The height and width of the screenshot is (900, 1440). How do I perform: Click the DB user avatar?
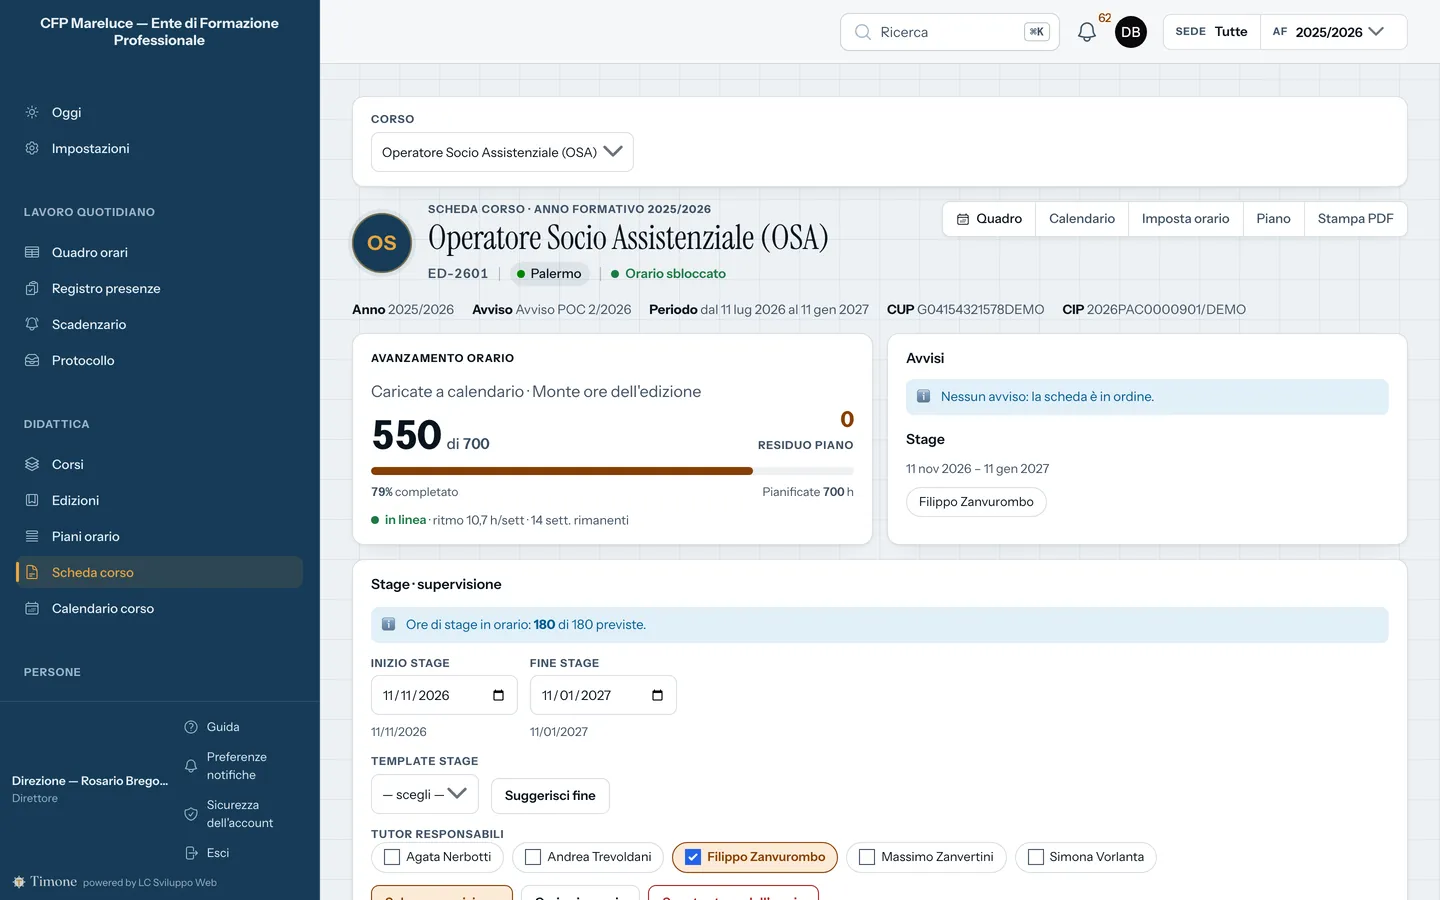click(1131, 32)
